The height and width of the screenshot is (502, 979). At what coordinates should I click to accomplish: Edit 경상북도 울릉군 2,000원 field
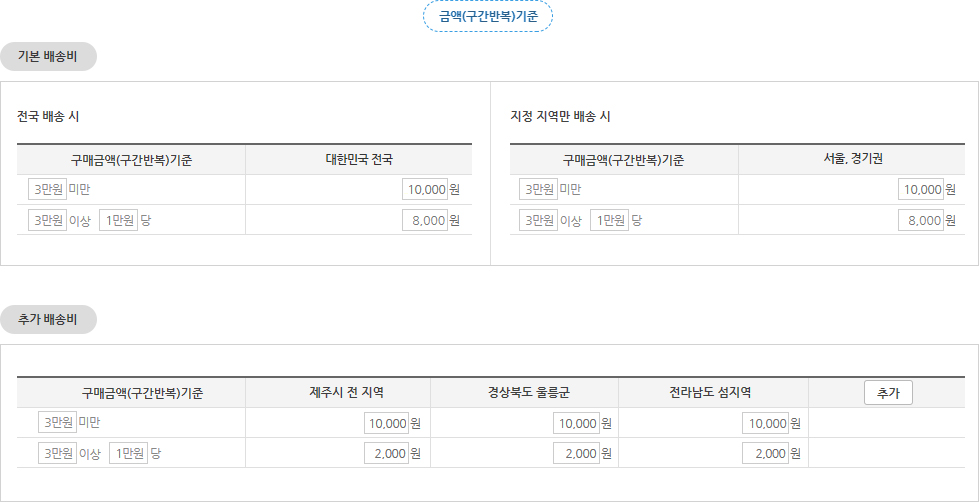click(x=576, y=453)
